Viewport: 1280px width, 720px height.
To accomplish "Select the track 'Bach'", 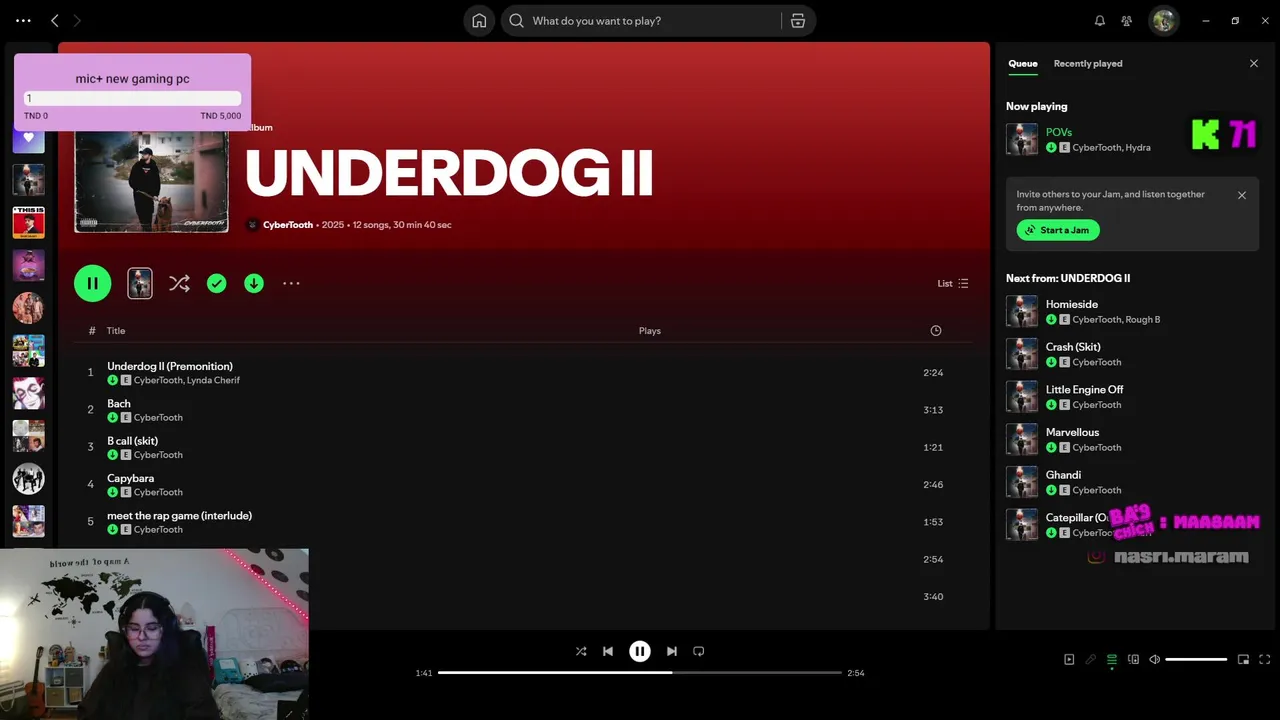I will click(x=119, y=404).
